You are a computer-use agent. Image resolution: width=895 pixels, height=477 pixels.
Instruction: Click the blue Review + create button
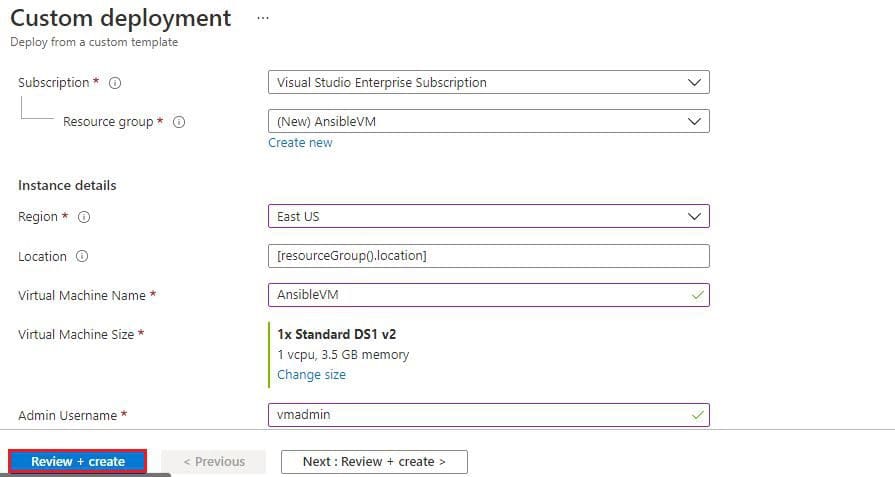[78, 462]
